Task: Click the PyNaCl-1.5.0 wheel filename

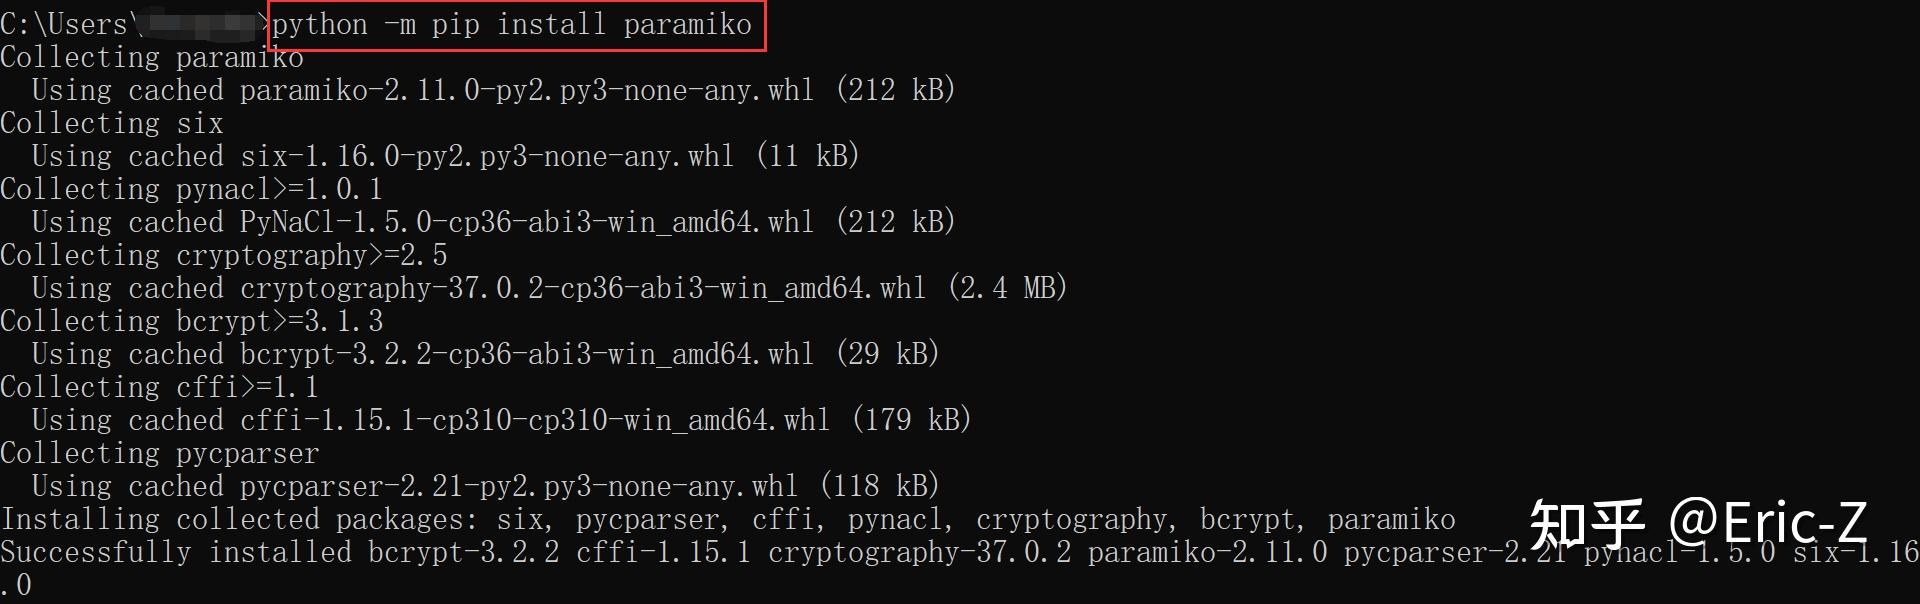Action: coord(527,223)
